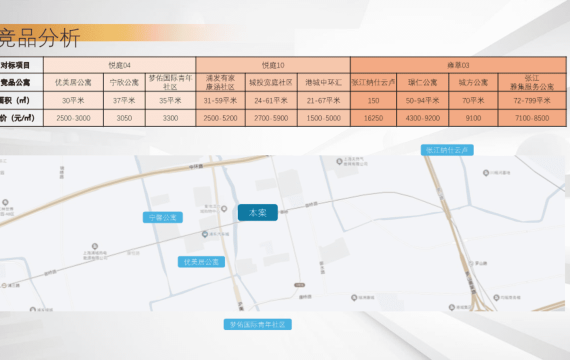Click the price cell 2700-5900
570x360 pixels.
[x=271, y=118]
